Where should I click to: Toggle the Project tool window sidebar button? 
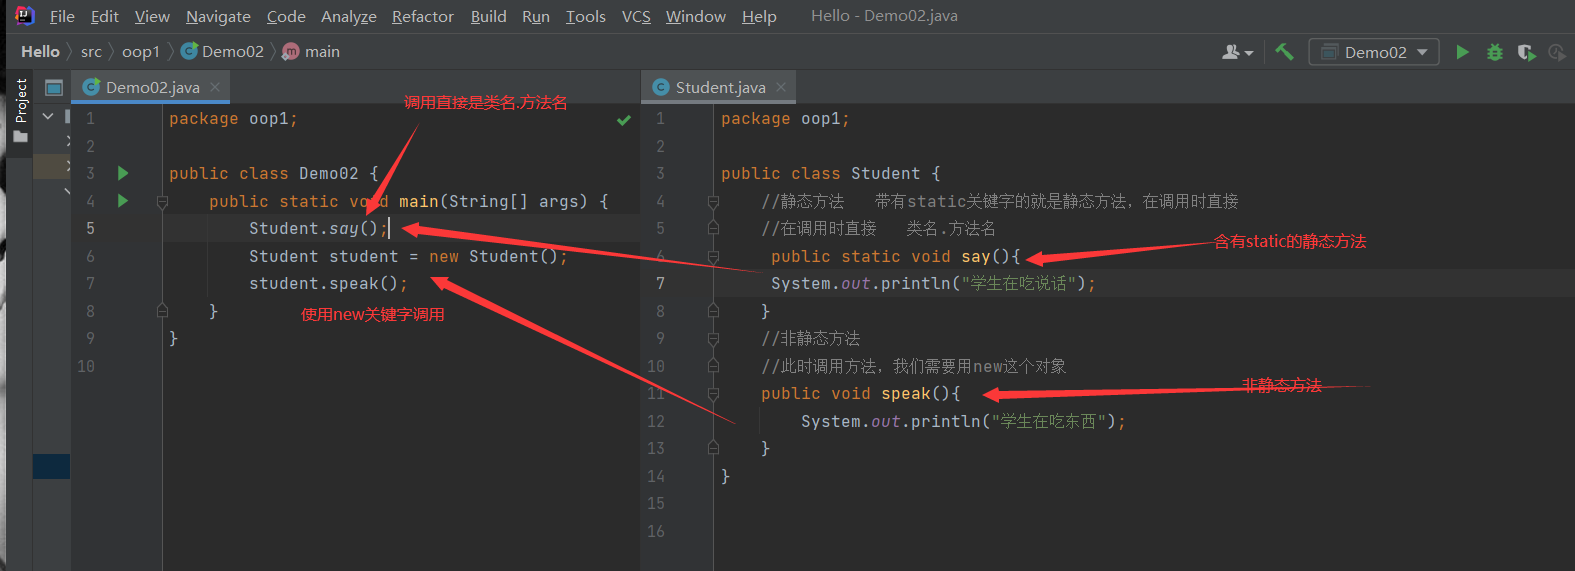click(x=21, y=110)
